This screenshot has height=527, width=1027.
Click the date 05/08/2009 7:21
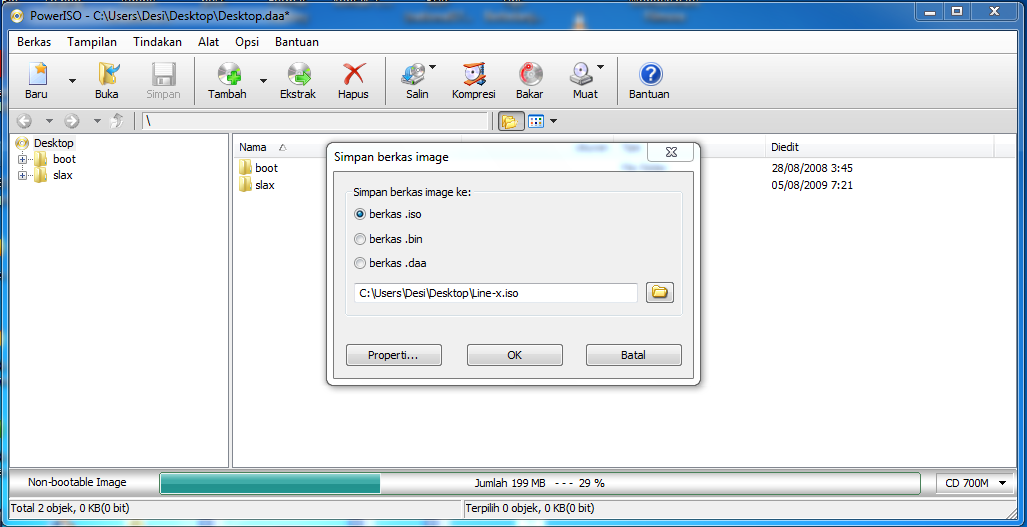tap(812, 185)
